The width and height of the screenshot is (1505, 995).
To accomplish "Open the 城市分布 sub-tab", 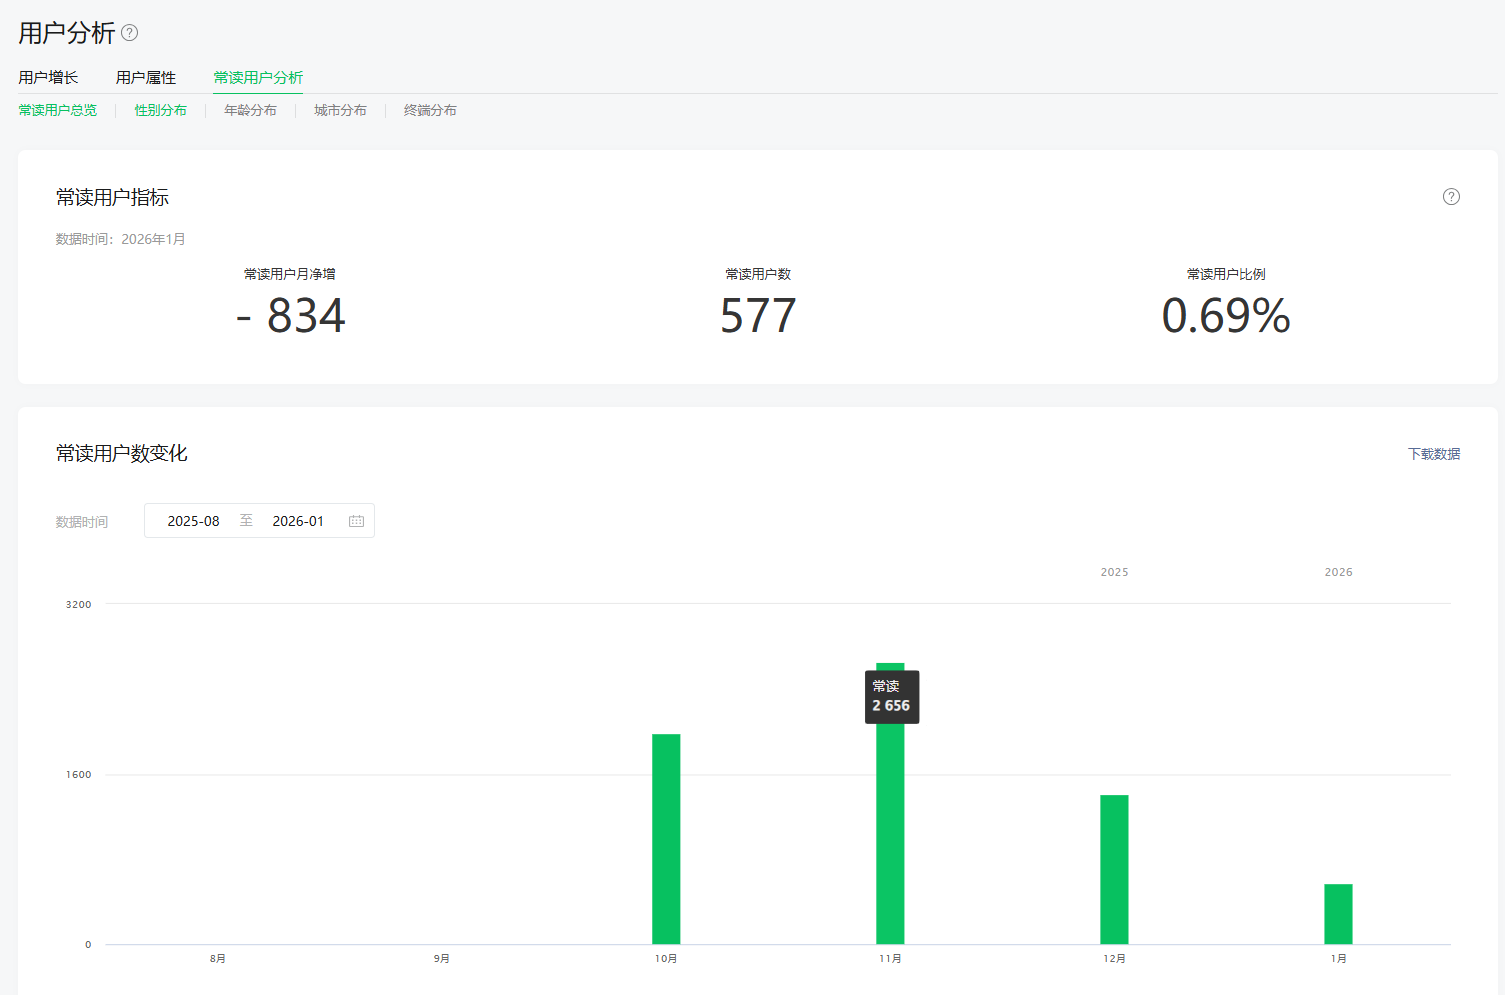I will pos(340,111).
